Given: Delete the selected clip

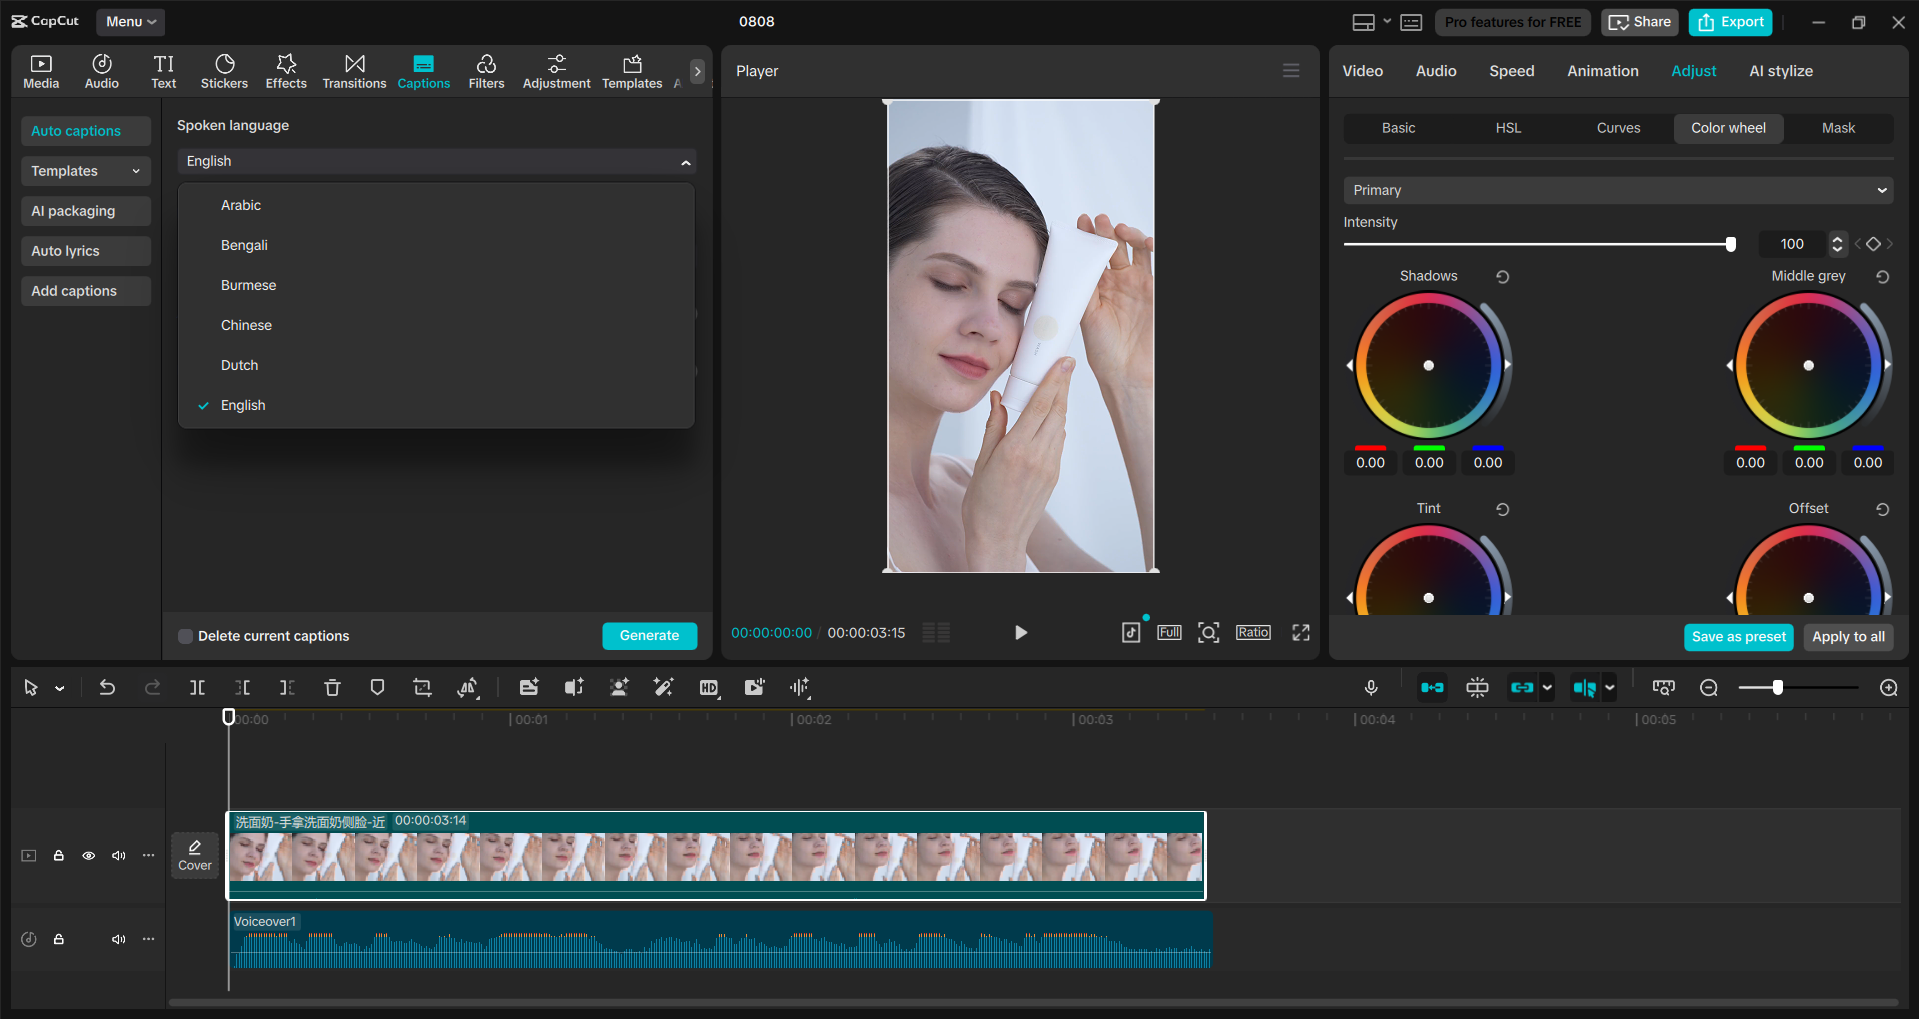Looking at the screenshot, I should 332,687.
